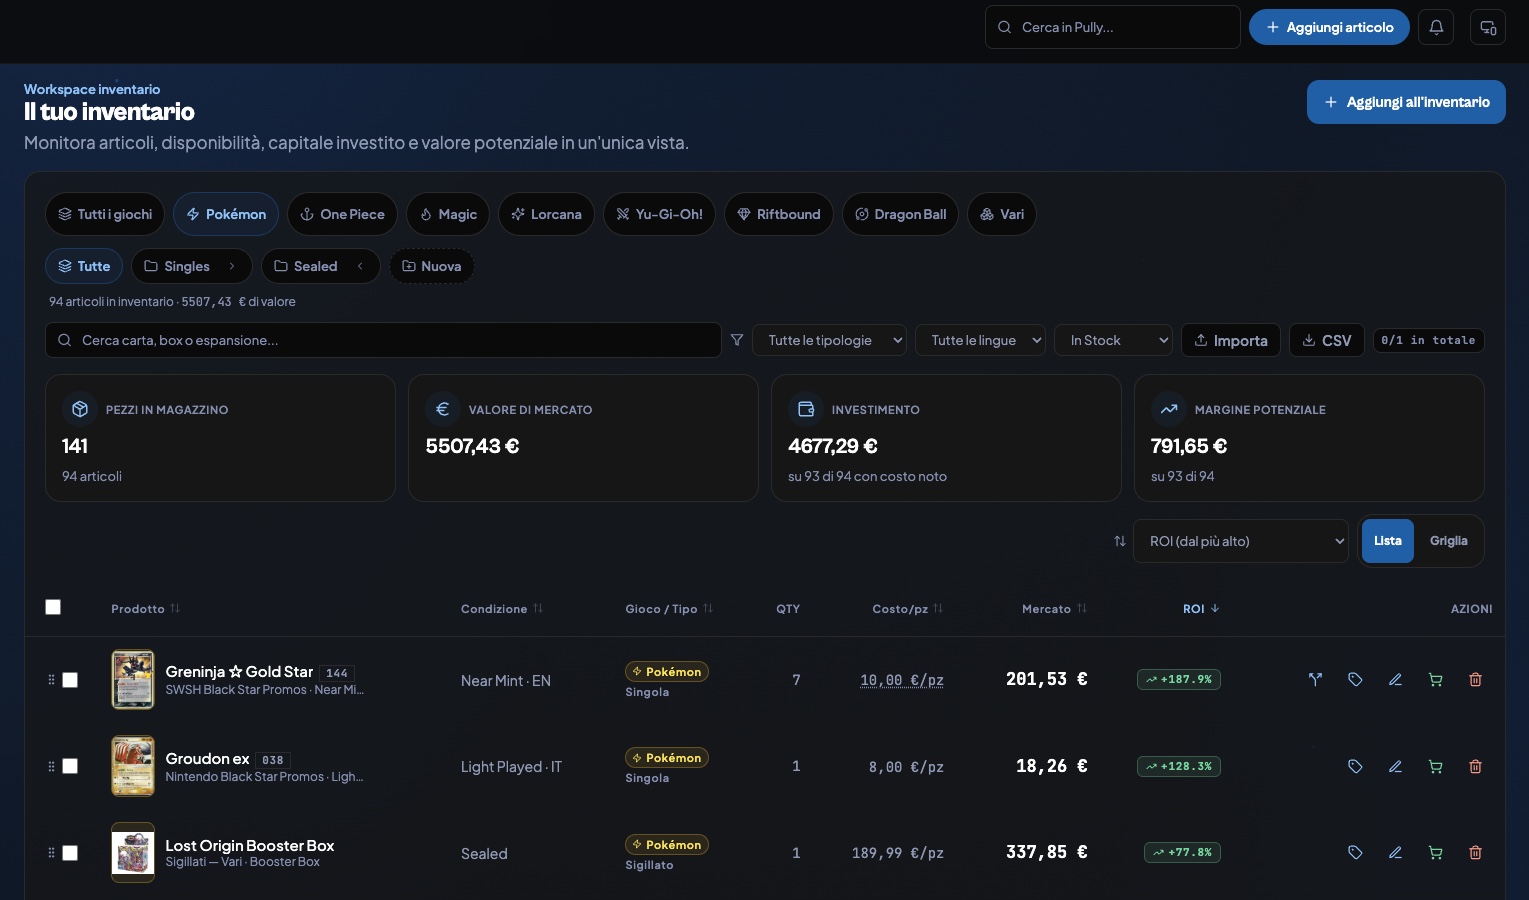The height and width of the screenshot is (900, 1529).
Task: Select the Pokémon game tab
Action: pyautogui.click(x=226, y=214)
